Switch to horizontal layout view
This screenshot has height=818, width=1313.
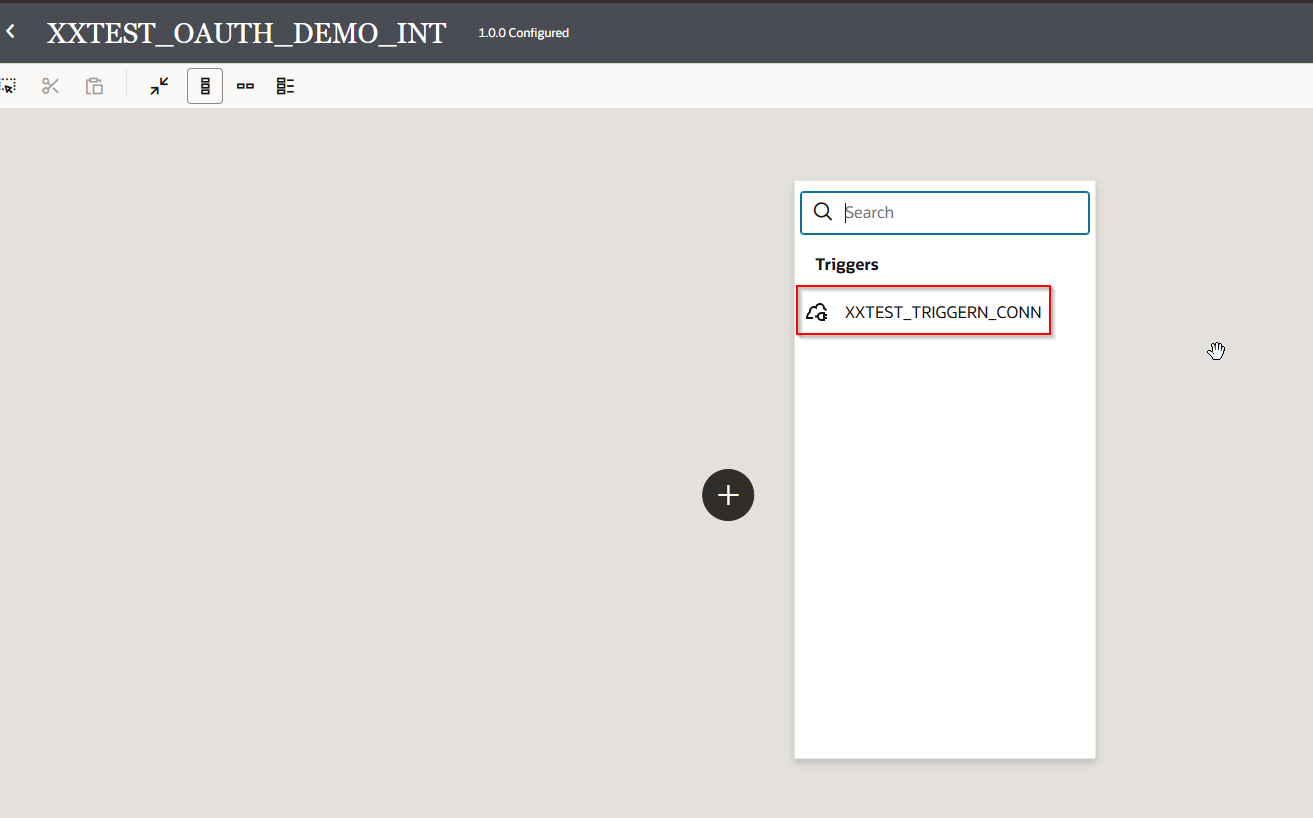[245, 86]
